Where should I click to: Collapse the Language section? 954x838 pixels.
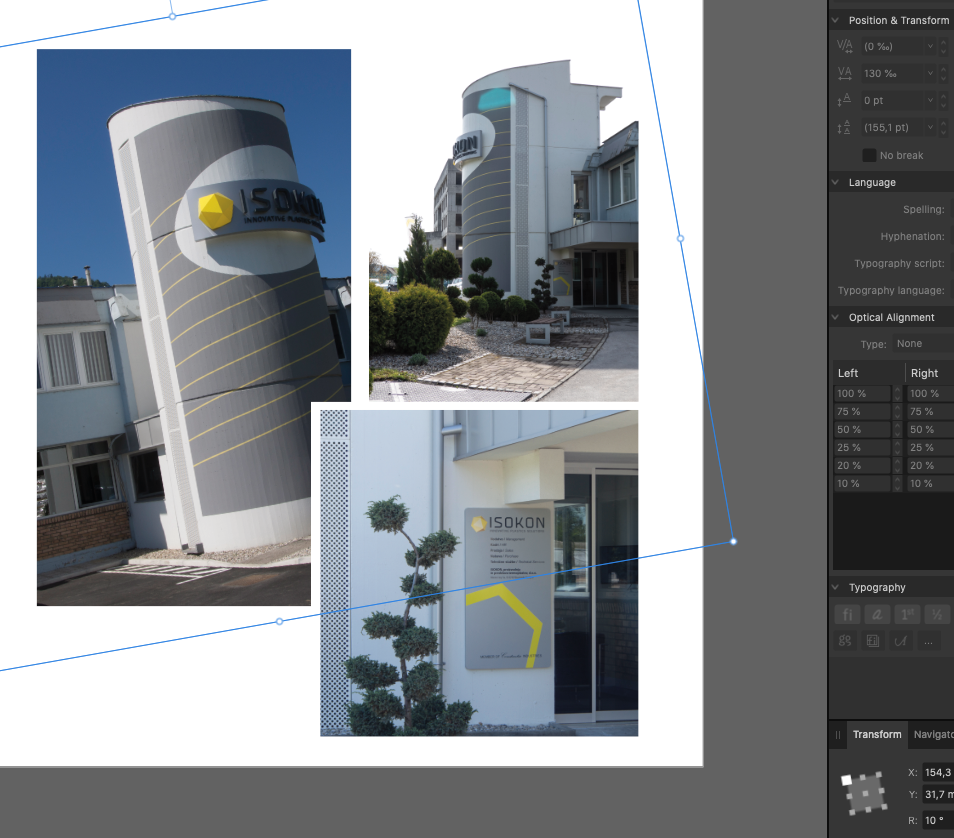(x=835, y=182)
